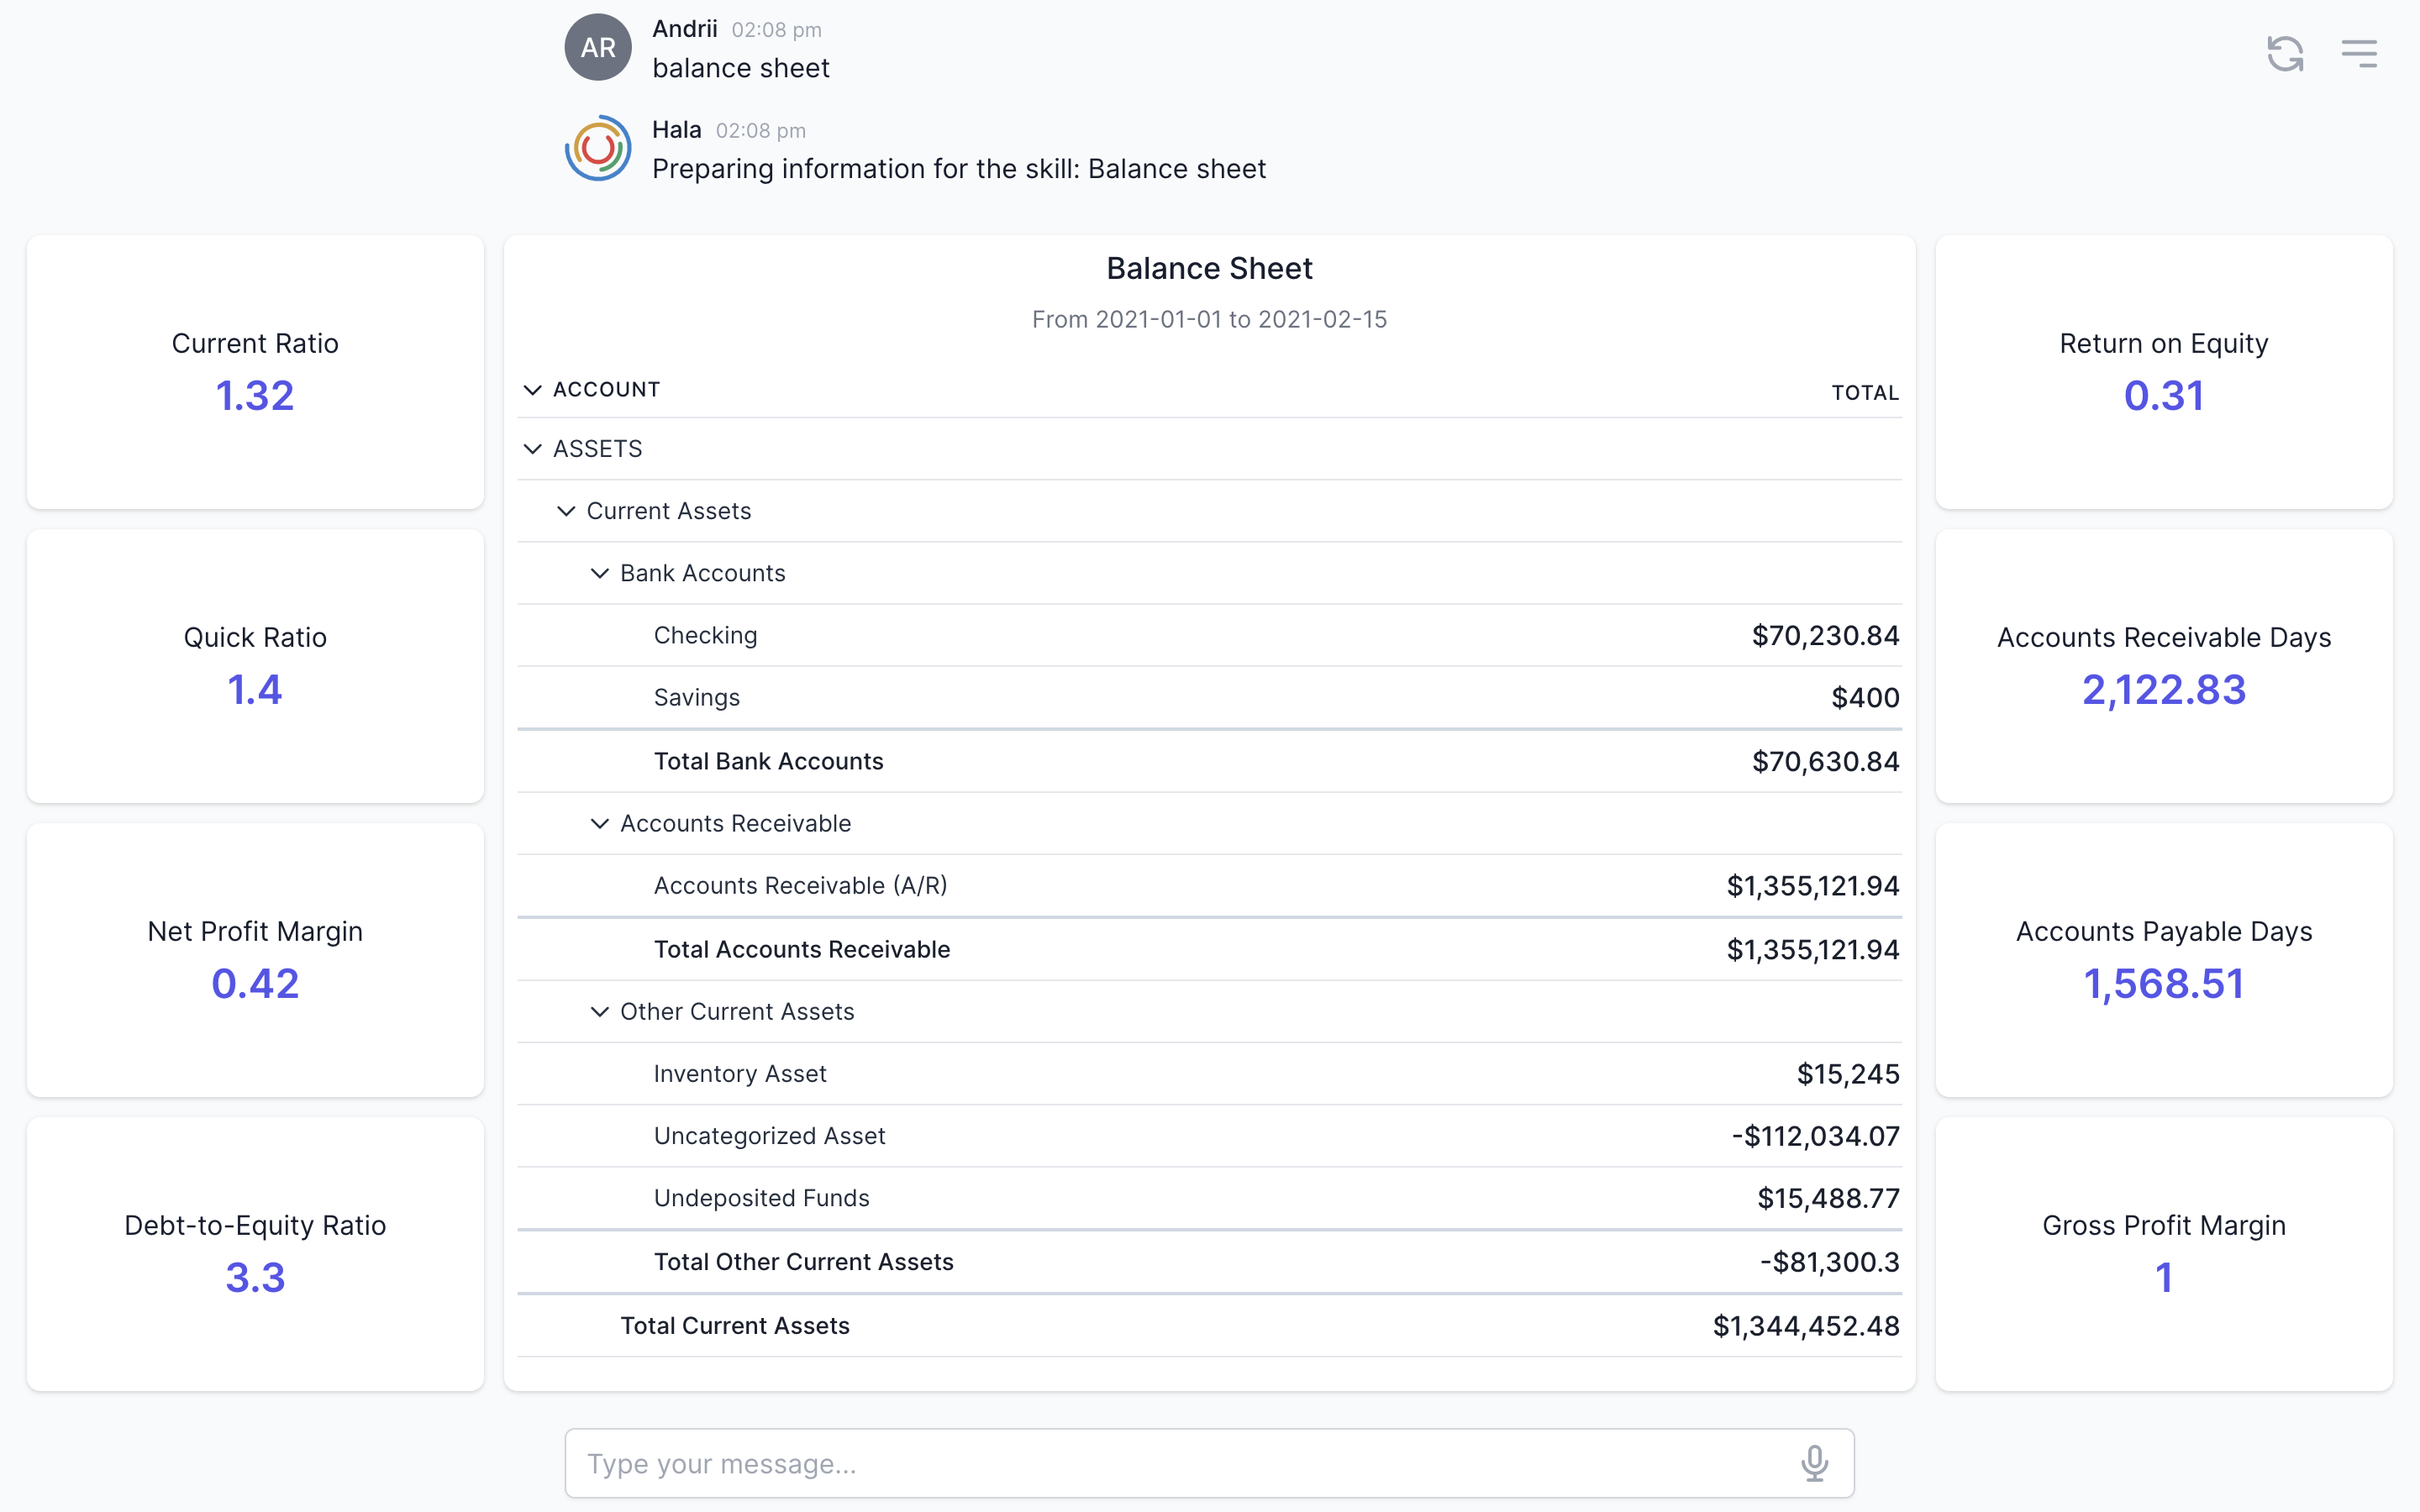Collapse the ASSETS section
The image size is (2420, 1512).
533,449
